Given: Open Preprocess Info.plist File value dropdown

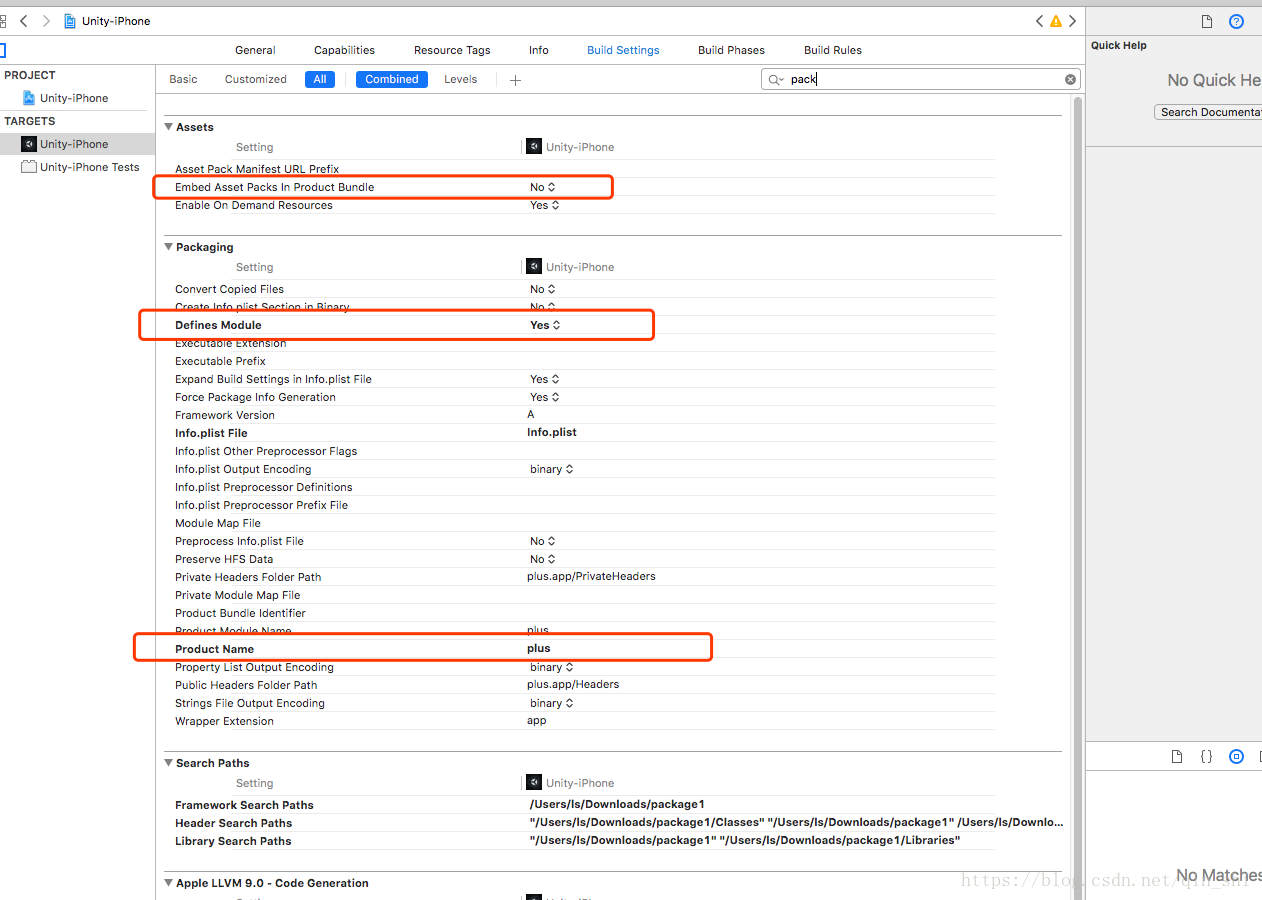Looking at the screenshot, I should coord(542,541).
